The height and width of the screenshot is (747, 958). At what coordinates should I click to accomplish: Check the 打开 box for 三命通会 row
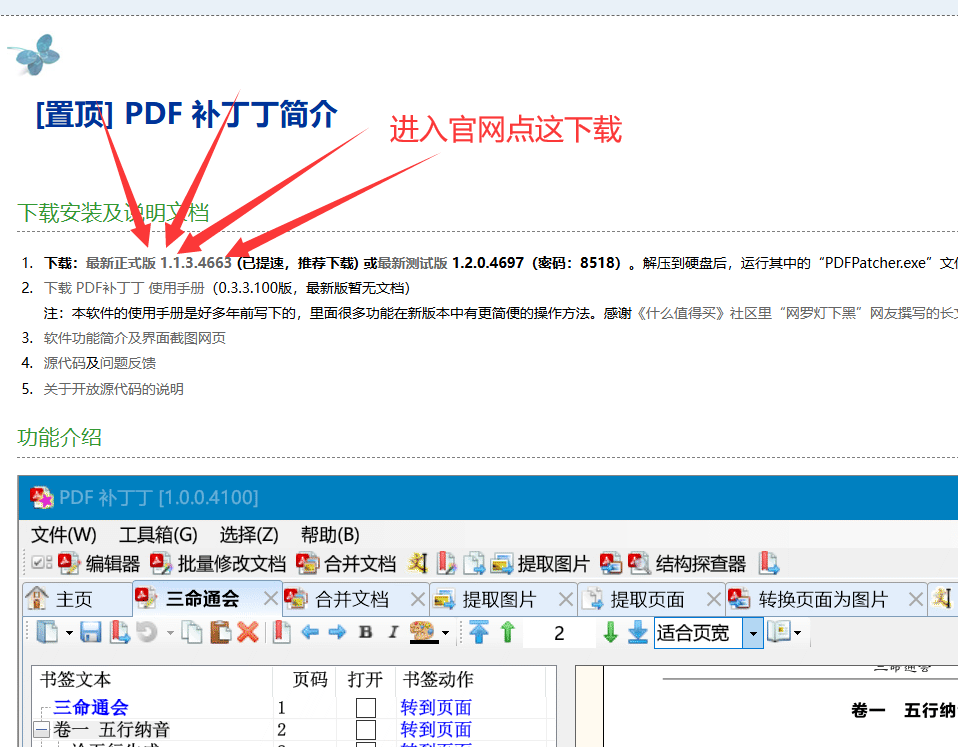coord(366,708)
